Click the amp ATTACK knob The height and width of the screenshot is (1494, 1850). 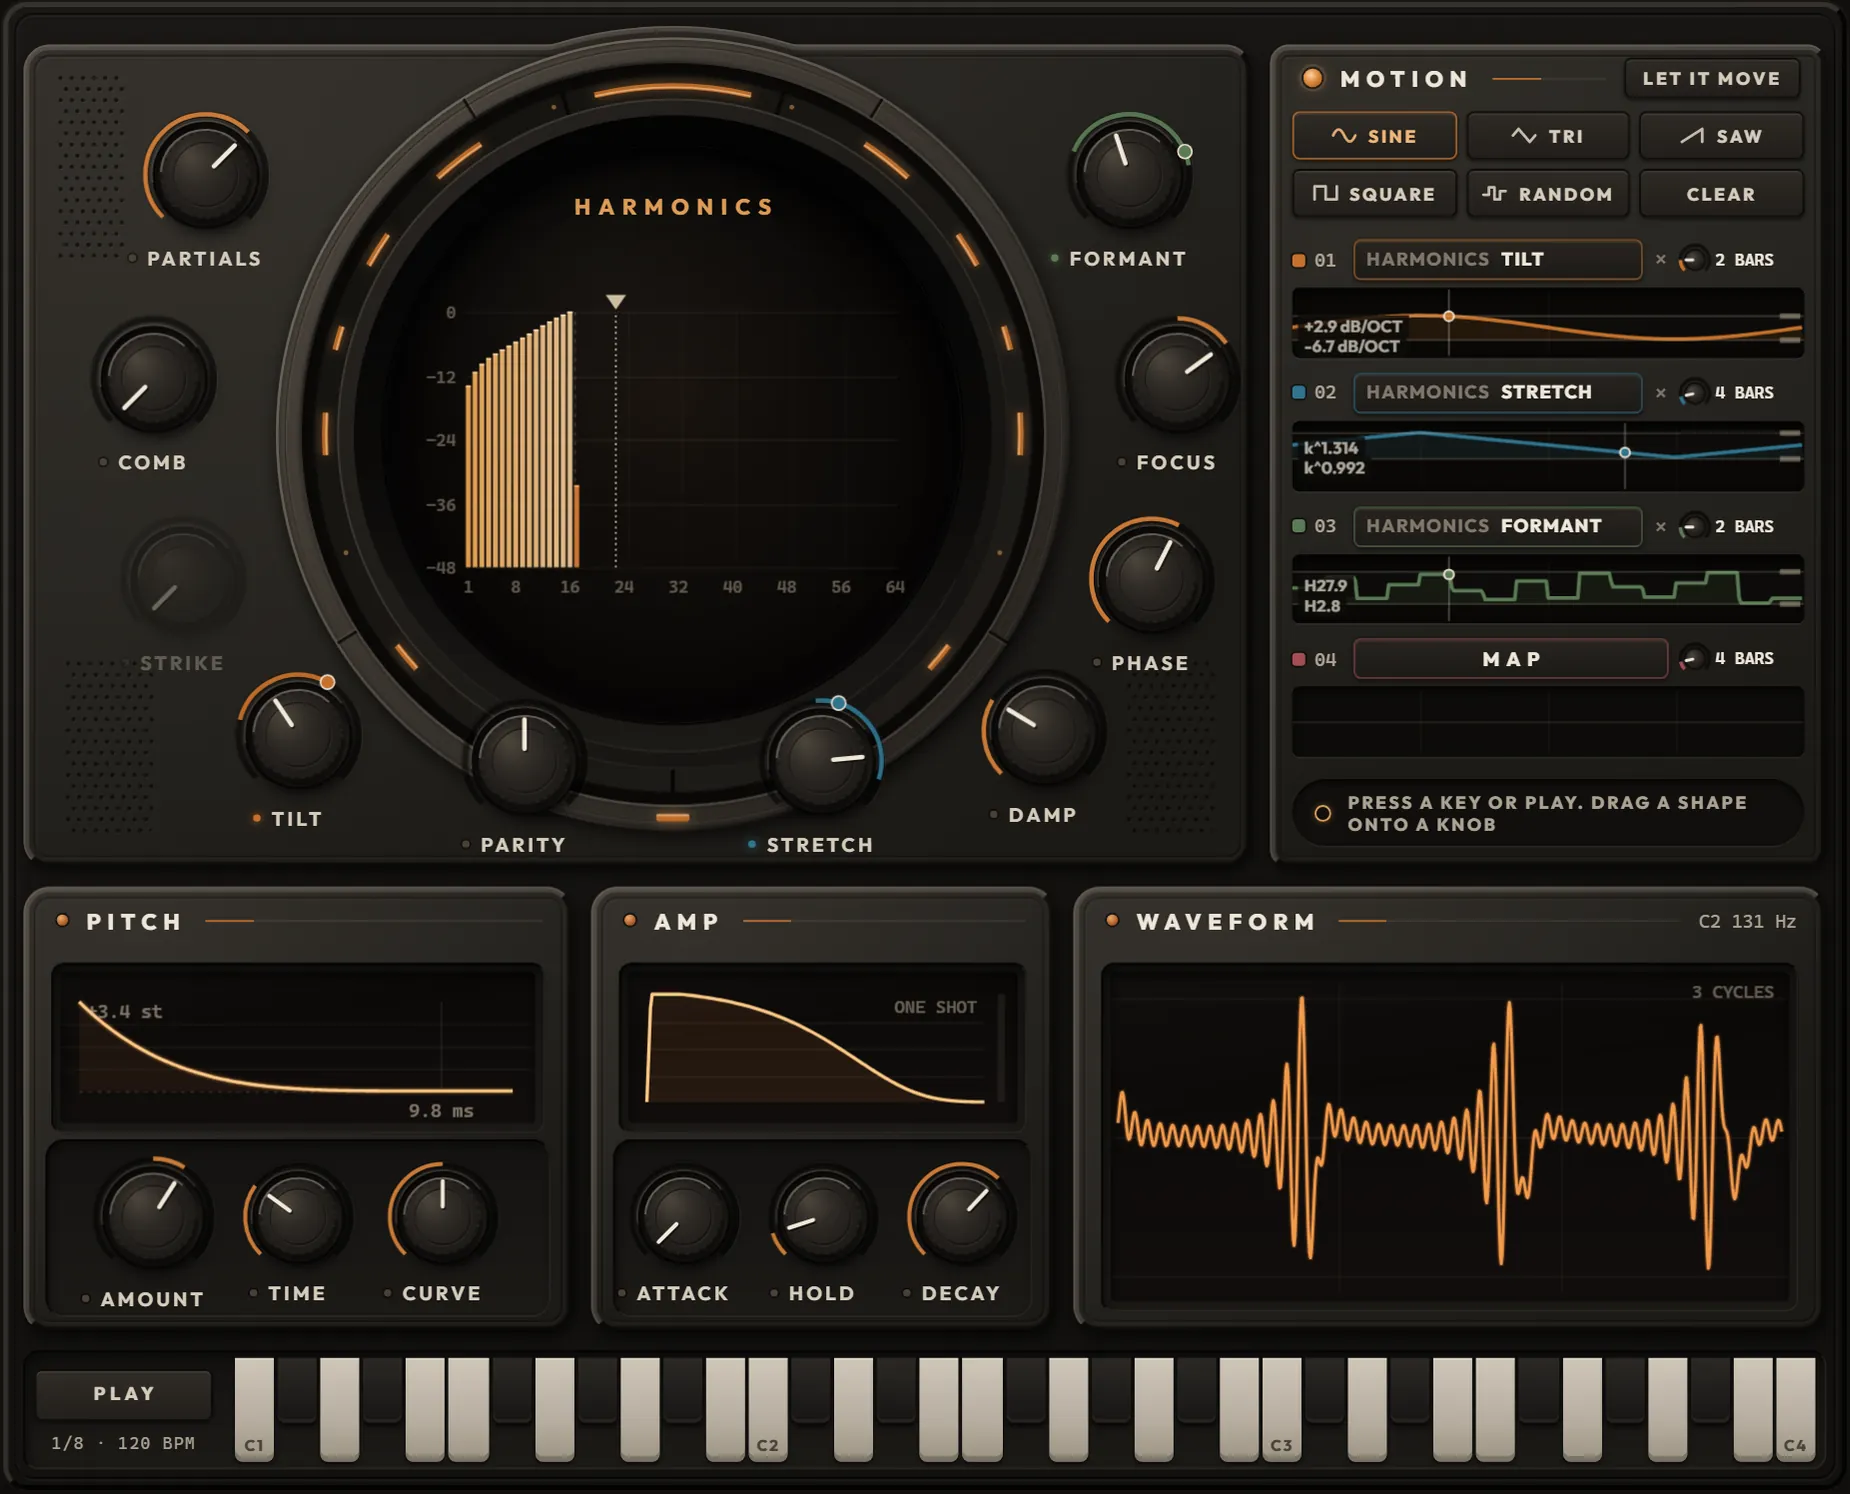coord(684,1216)
